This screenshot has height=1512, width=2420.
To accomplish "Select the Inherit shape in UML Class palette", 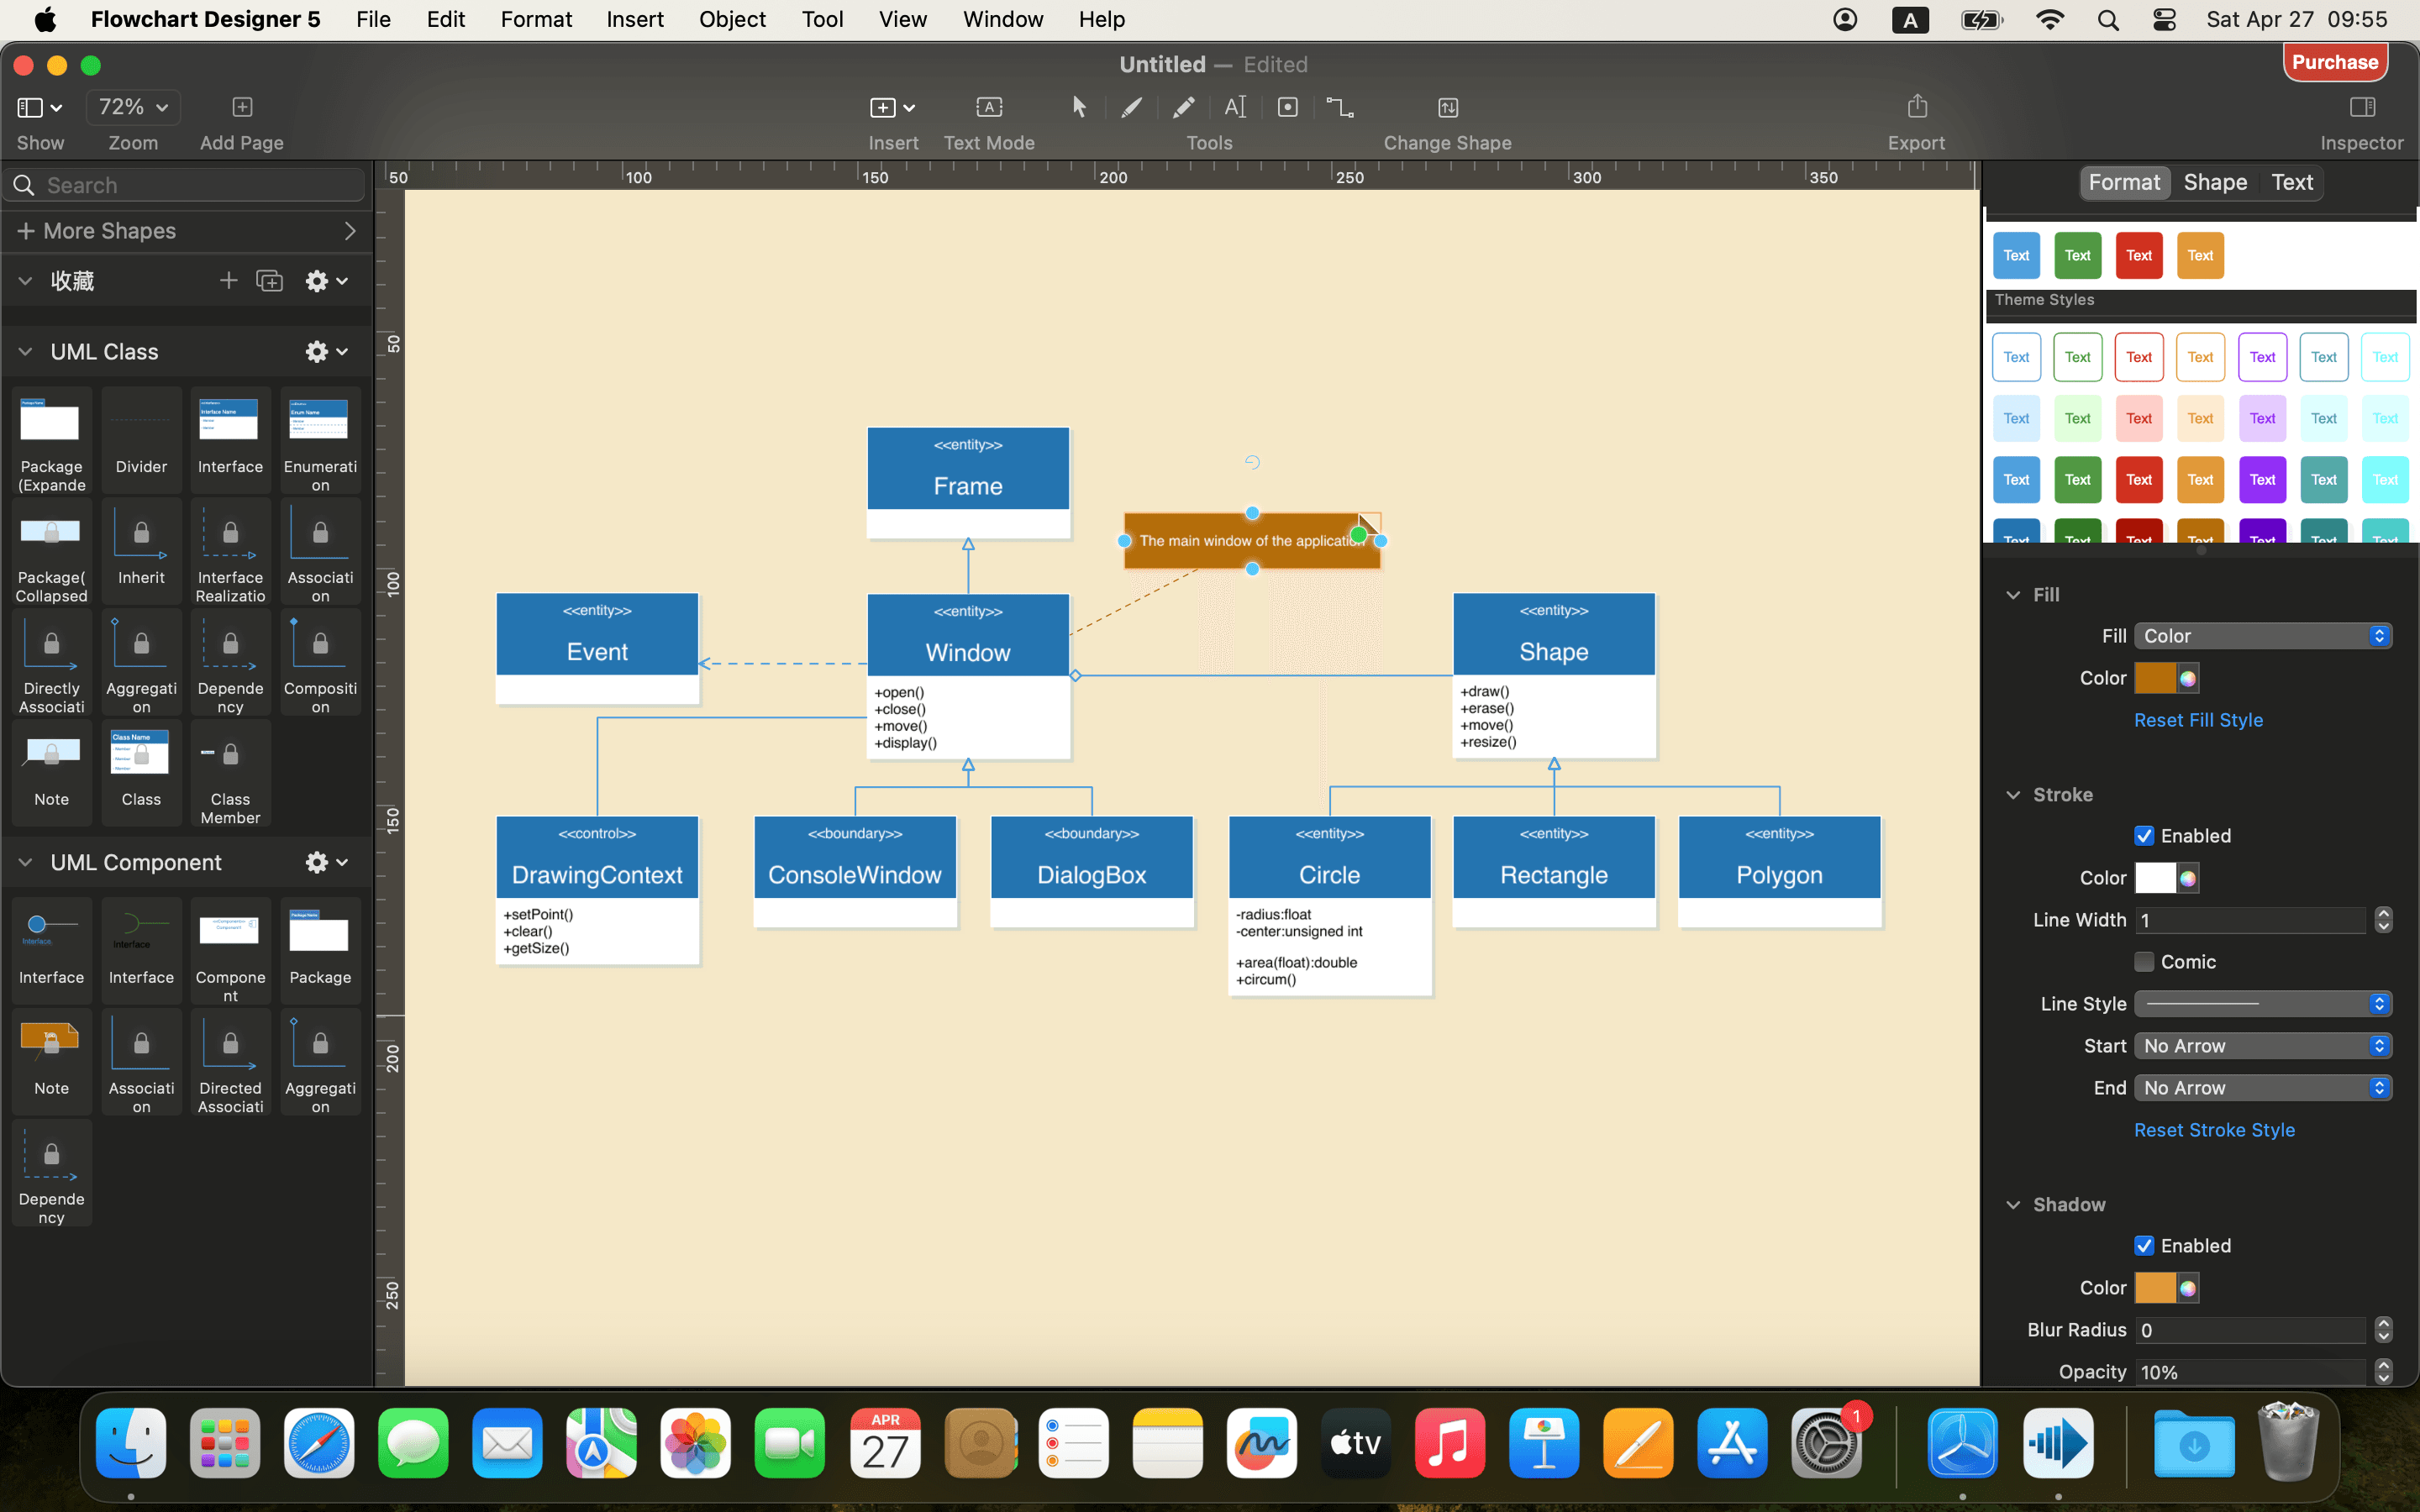I will click(140, 550).
